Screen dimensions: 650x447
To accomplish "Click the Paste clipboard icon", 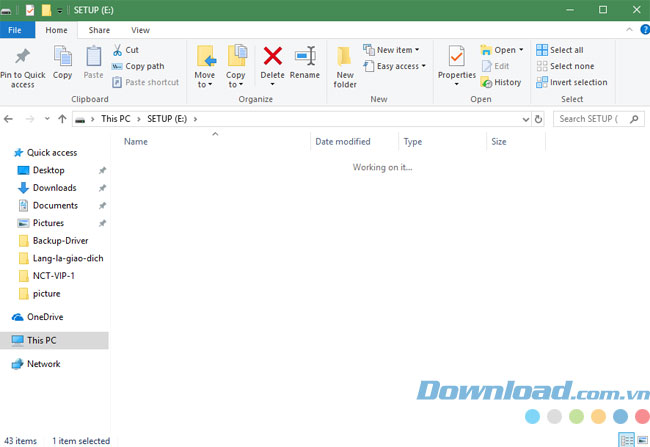I will (x=93, y=56).
